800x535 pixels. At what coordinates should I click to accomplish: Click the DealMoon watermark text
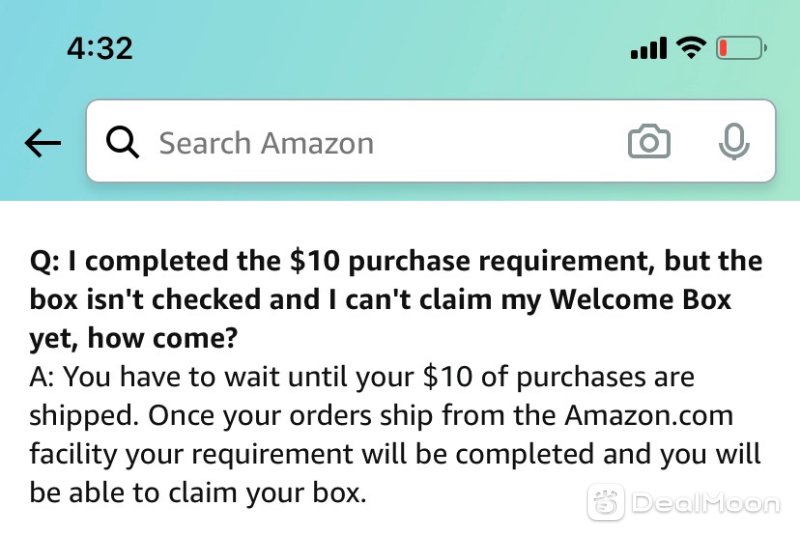click(706, 503)
